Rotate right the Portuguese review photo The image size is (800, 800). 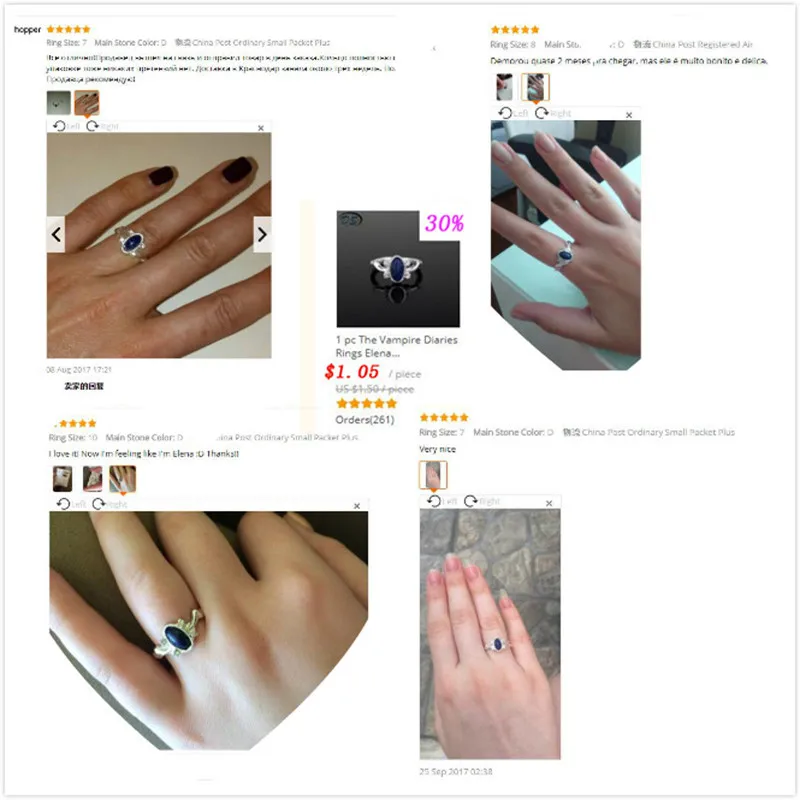[553, 113]
